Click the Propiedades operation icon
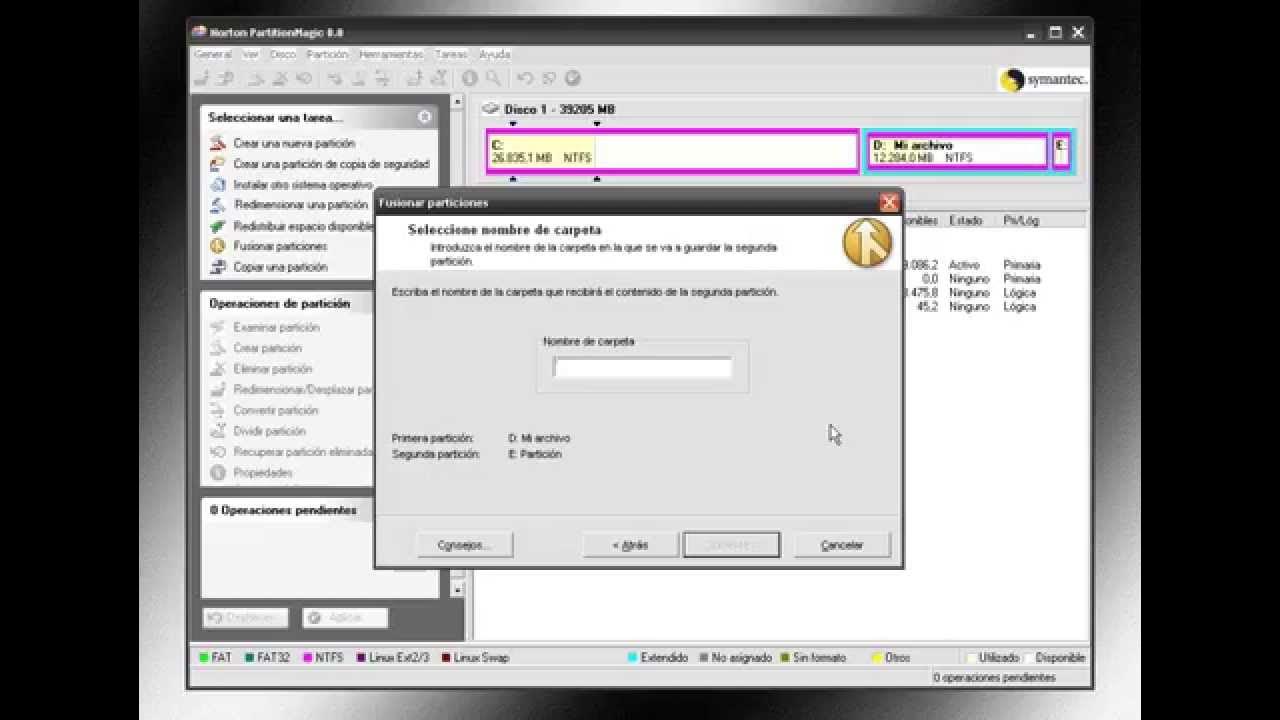 [218, 473]
